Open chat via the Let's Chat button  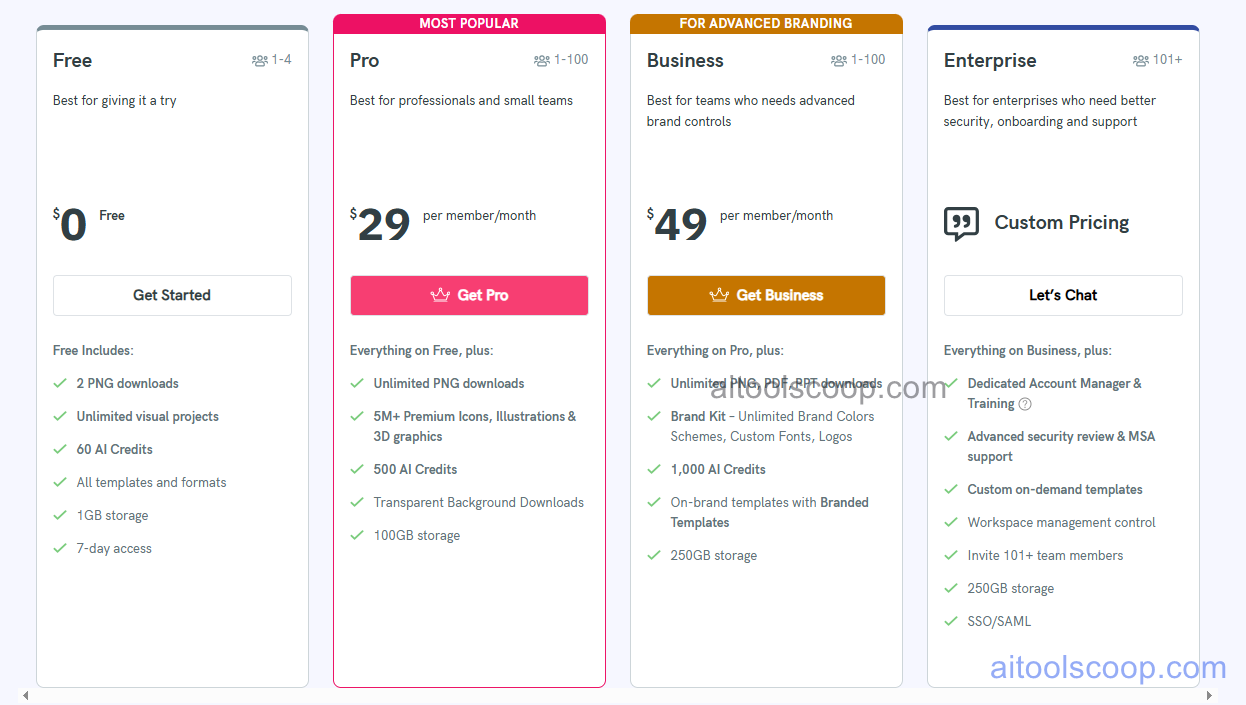1063,295
